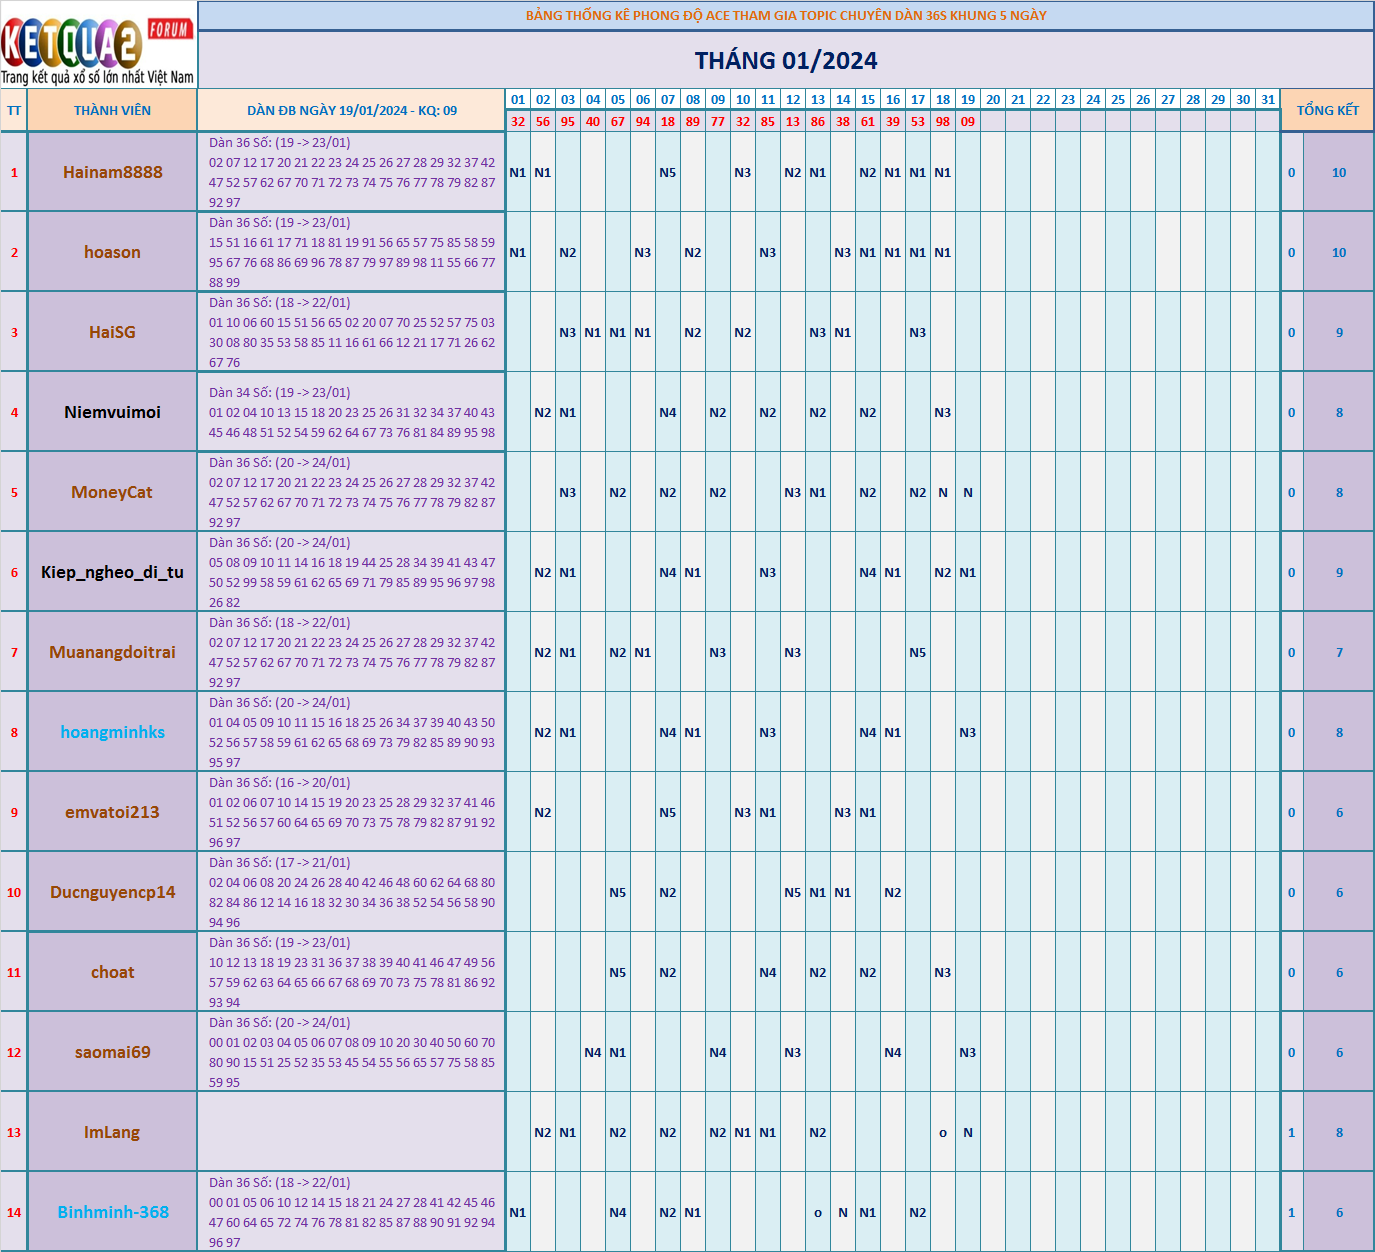This screenshot has height=1252, width=1375.
Task: Select day 25 column header
Action: 1118,99
